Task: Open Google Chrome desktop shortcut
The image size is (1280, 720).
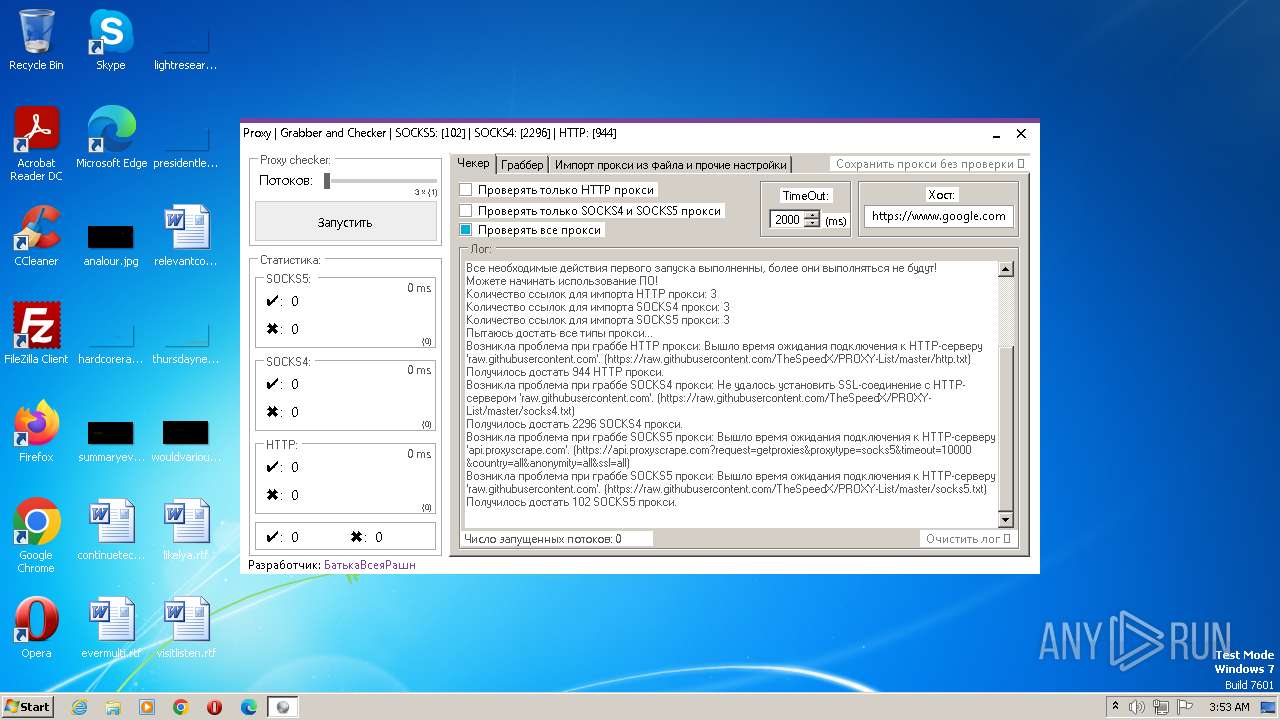Action: point(36,536)
